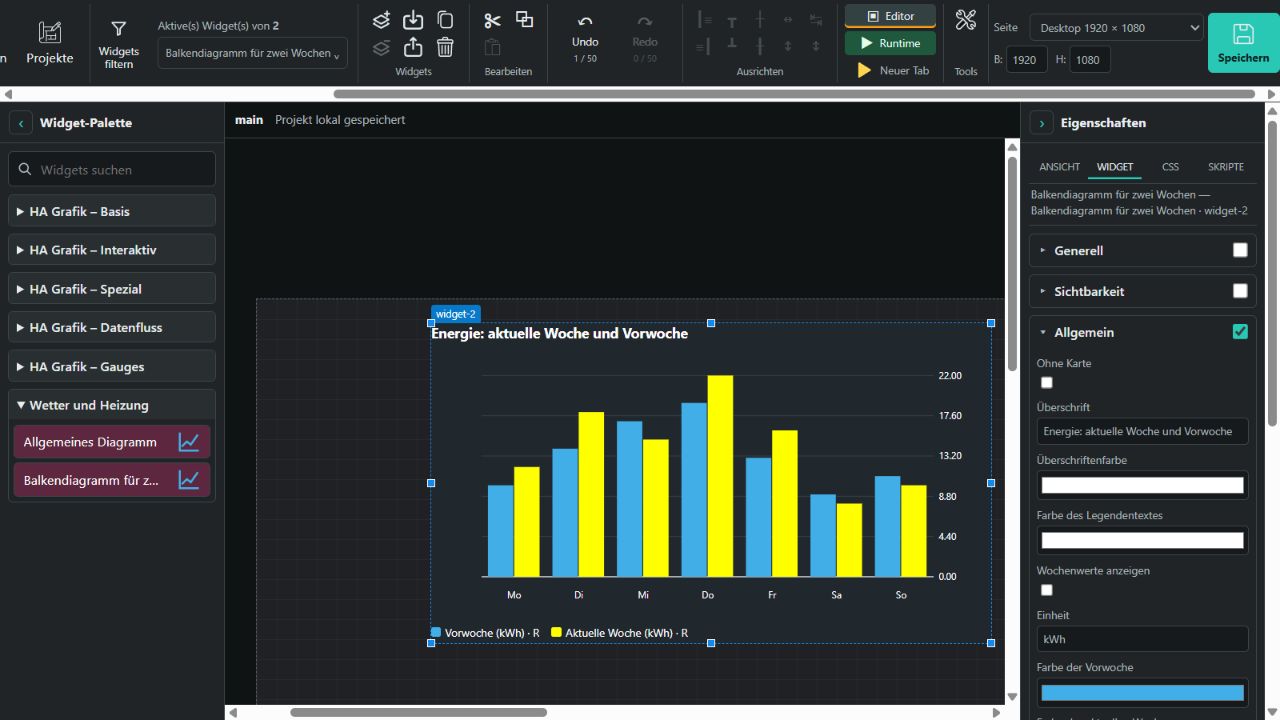Click the Widgets suchen search field
Screen dimensions: 1280x720
(x=112, y=169)
